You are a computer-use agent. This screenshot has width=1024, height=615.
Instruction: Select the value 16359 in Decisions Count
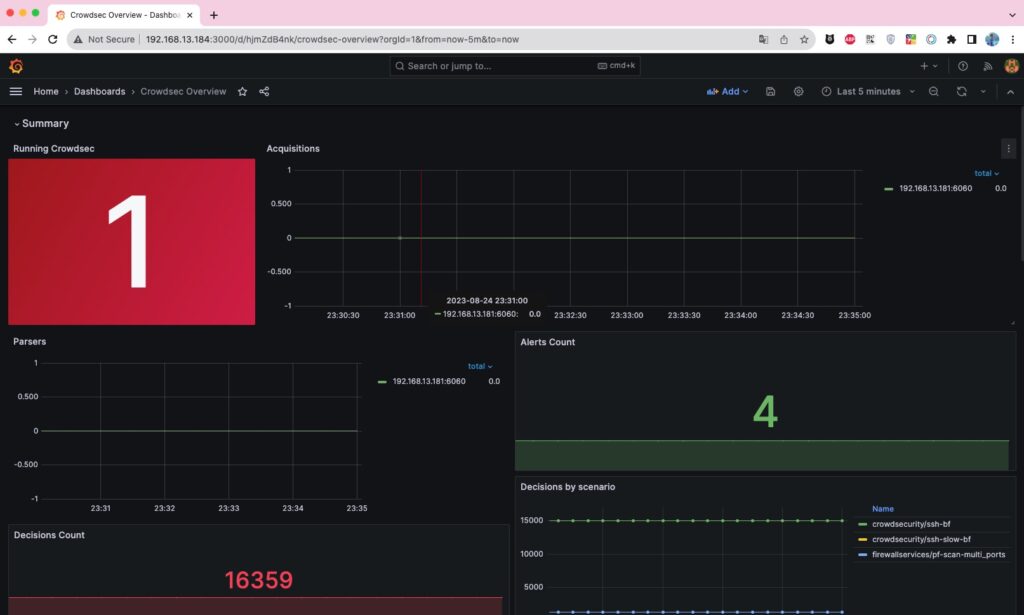coord(259,580)
